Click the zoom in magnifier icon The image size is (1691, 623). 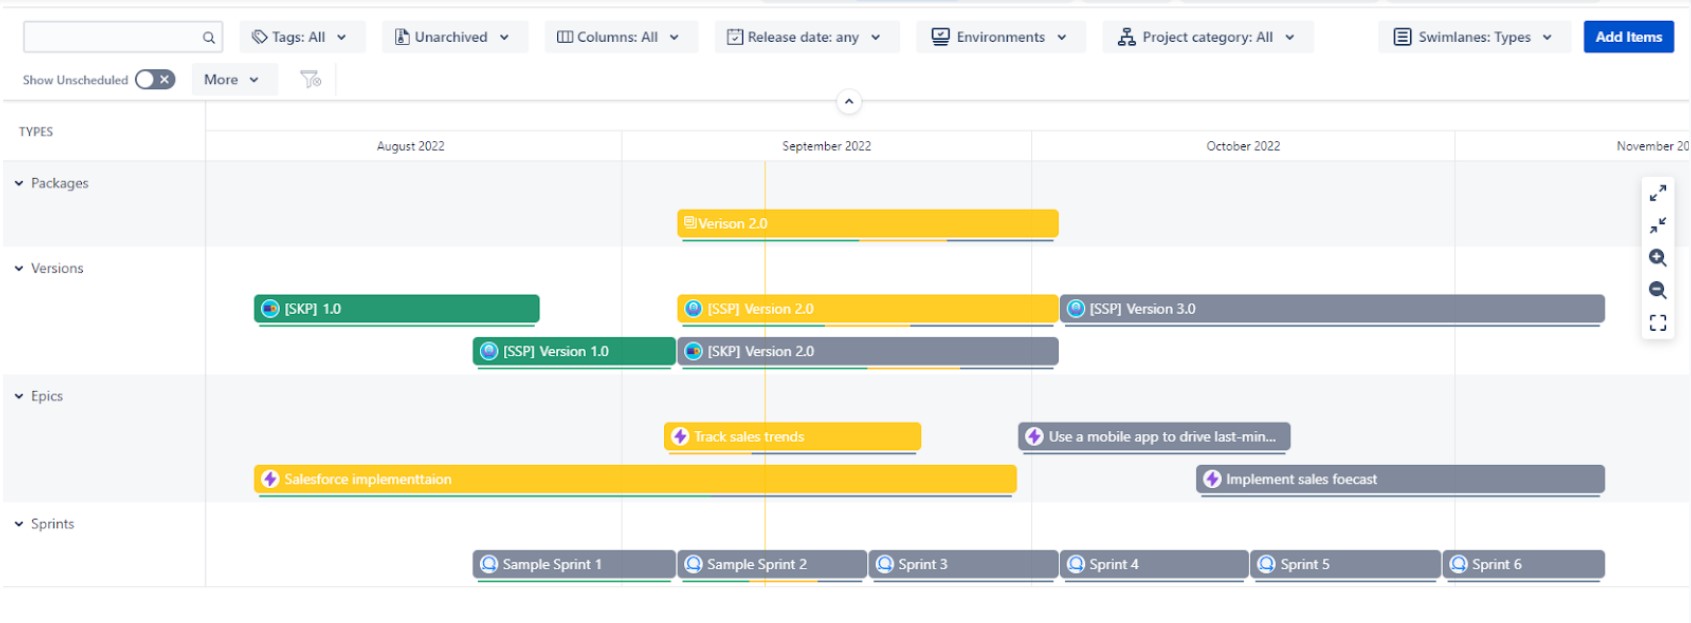1657,258
